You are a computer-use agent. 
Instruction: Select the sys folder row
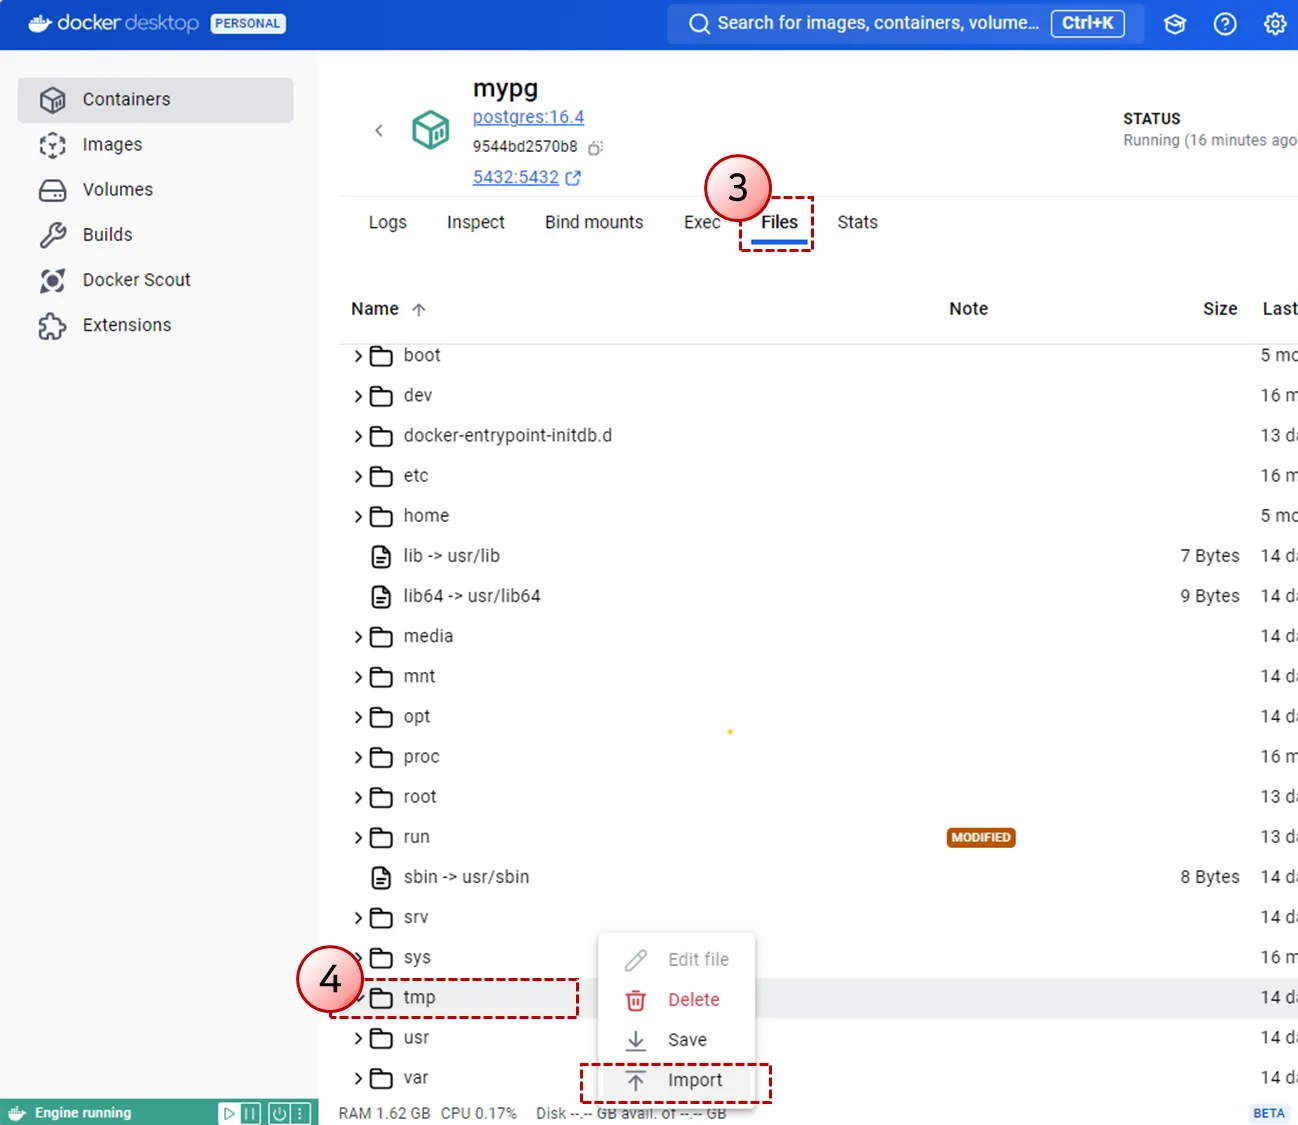(818, 958)
